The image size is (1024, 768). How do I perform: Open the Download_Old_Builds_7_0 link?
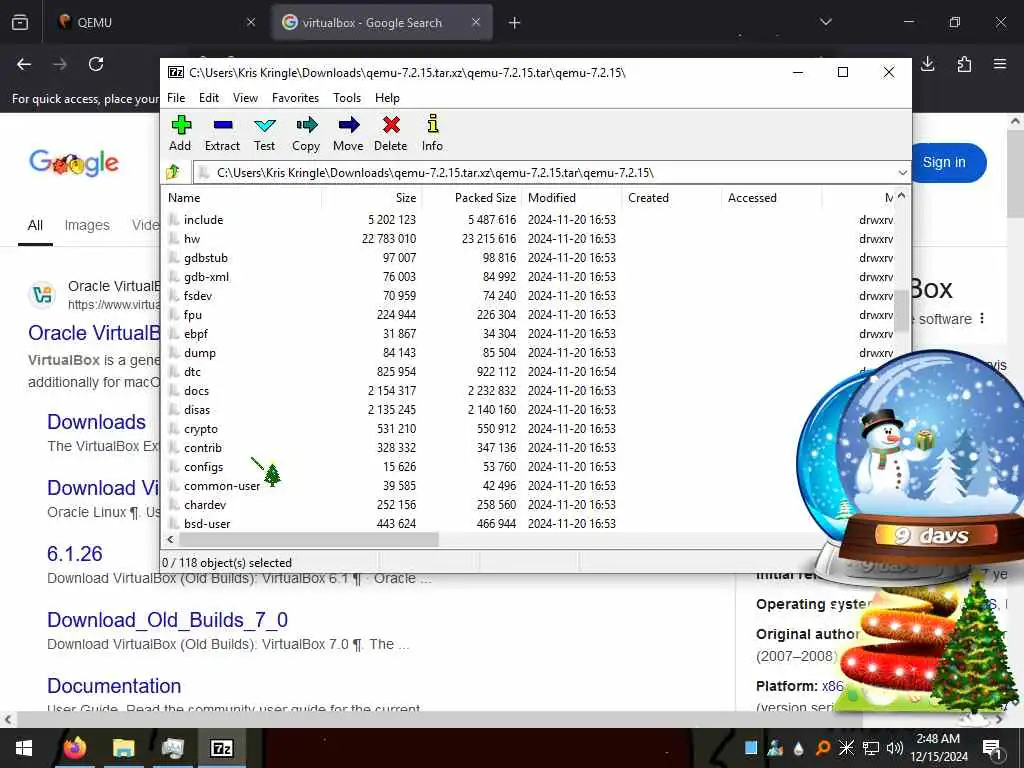click(x=167, y=620)
